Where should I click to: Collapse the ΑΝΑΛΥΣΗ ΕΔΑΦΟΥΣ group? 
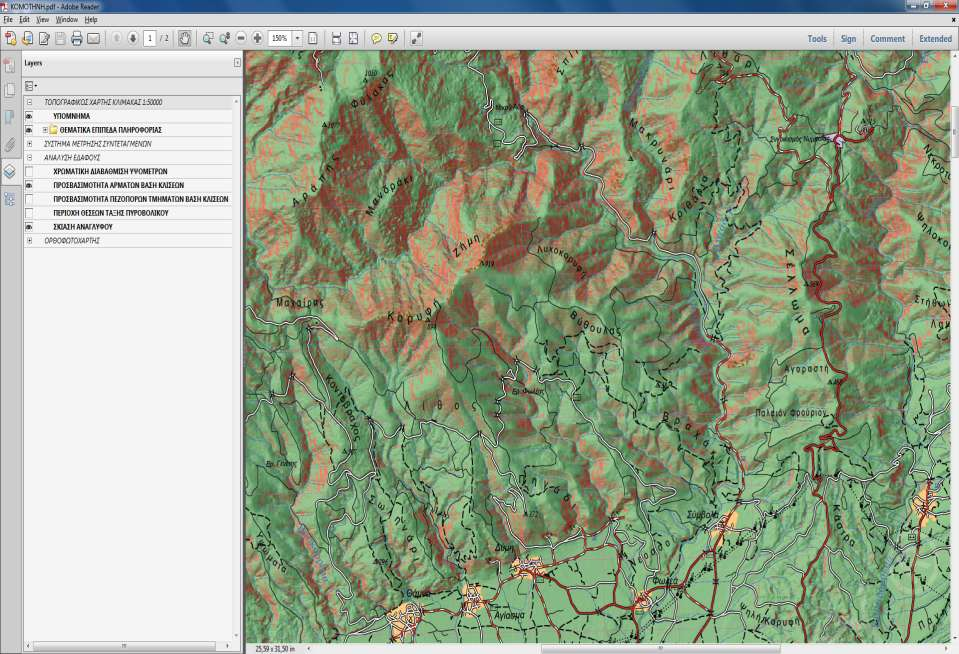coord(29,157)
